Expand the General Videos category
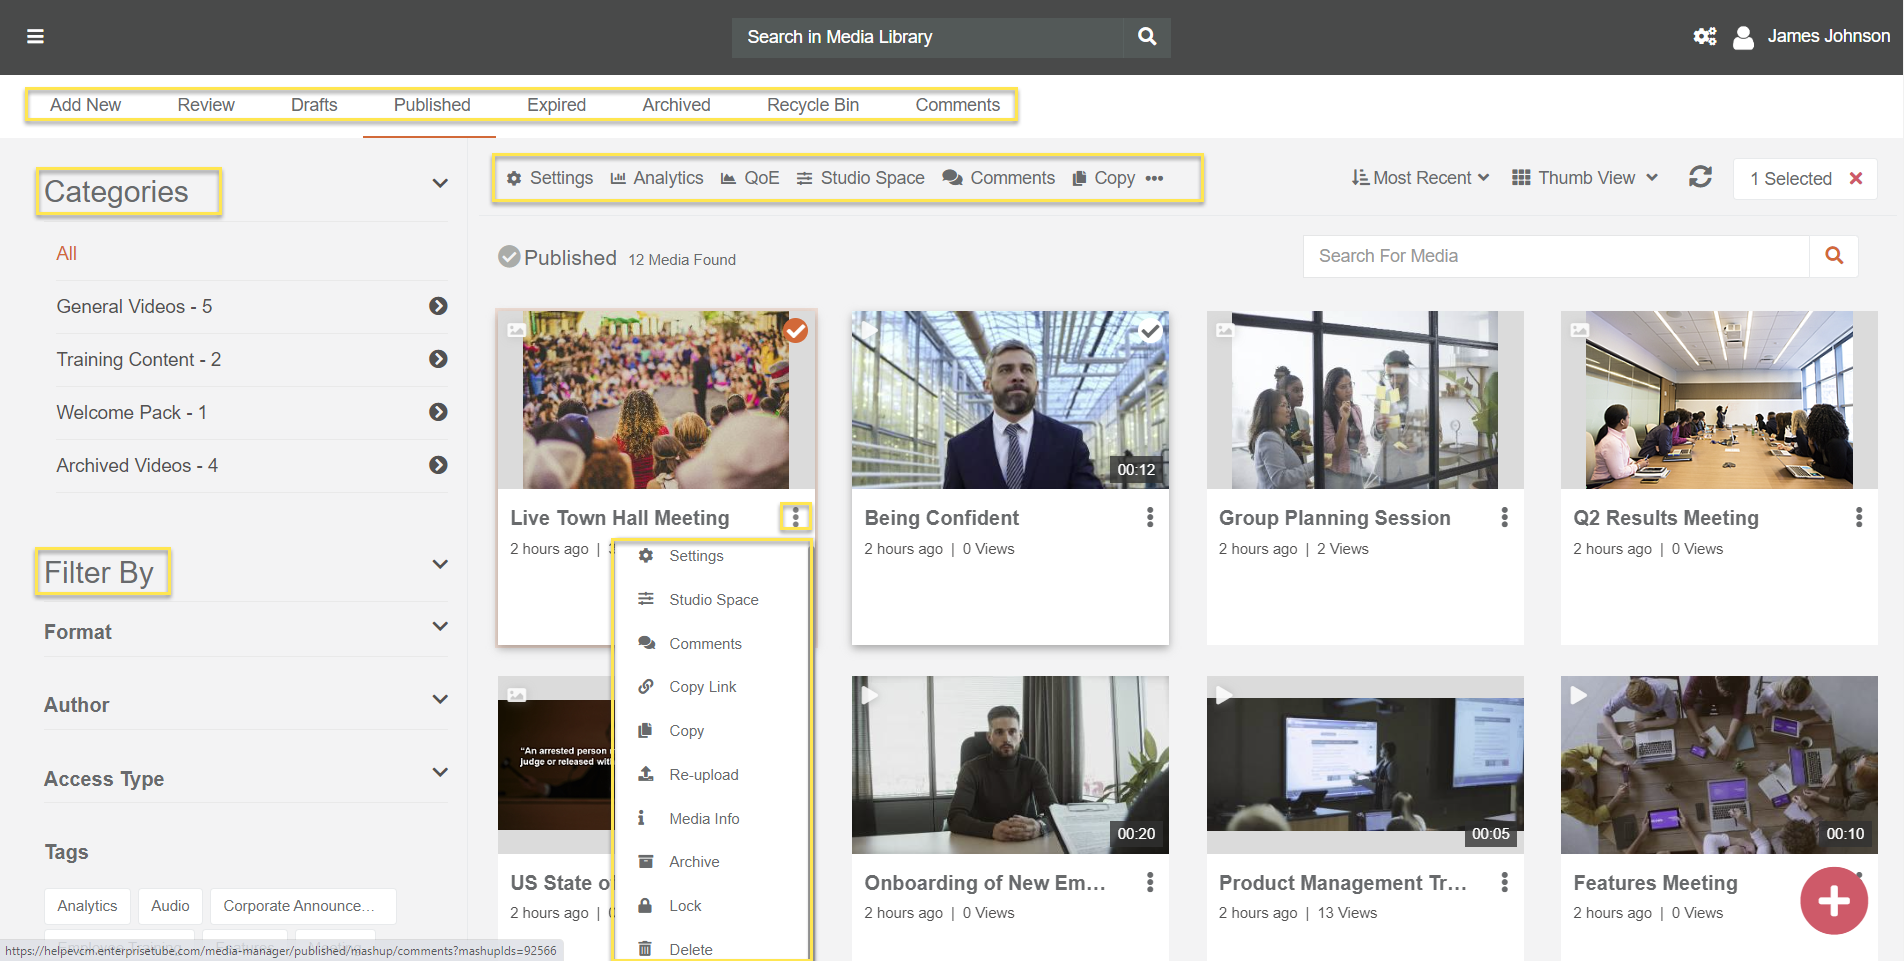 point(438,306)
